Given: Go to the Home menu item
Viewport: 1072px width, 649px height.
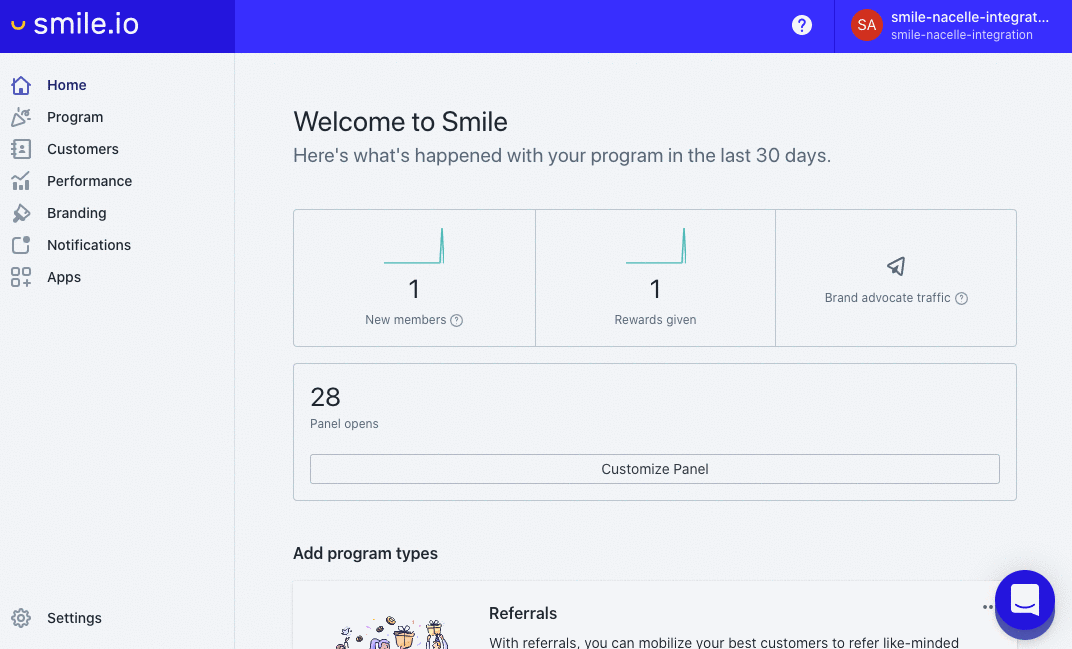Looking at the screenshot, I should point(67,85).
